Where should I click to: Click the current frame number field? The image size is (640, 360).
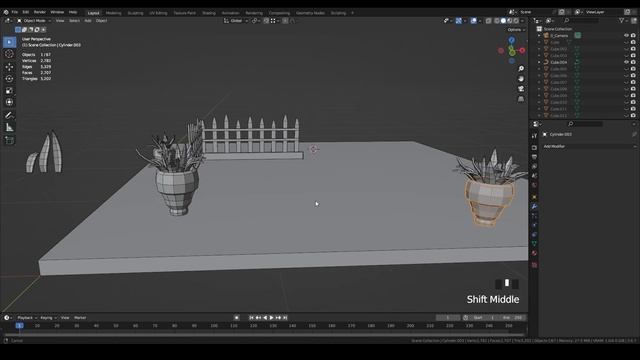click(448, 318)
